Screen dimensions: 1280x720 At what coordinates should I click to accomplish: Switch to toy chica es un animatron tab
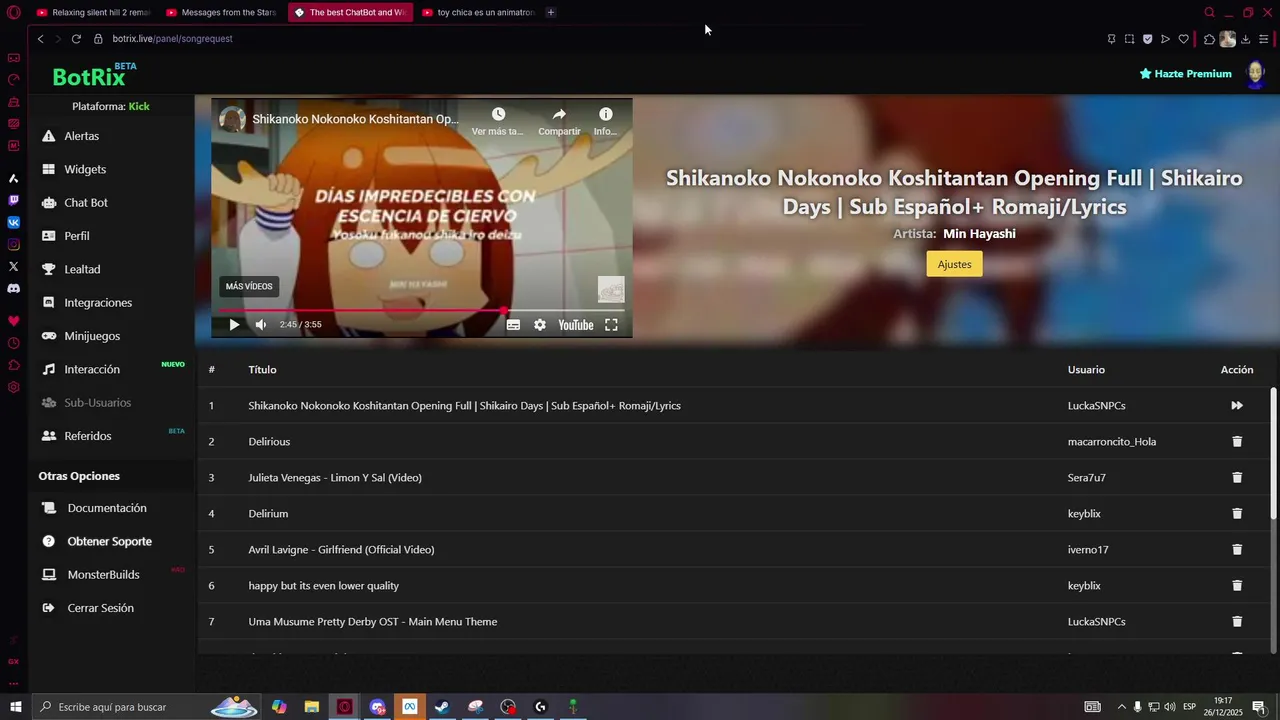[478, 12]
